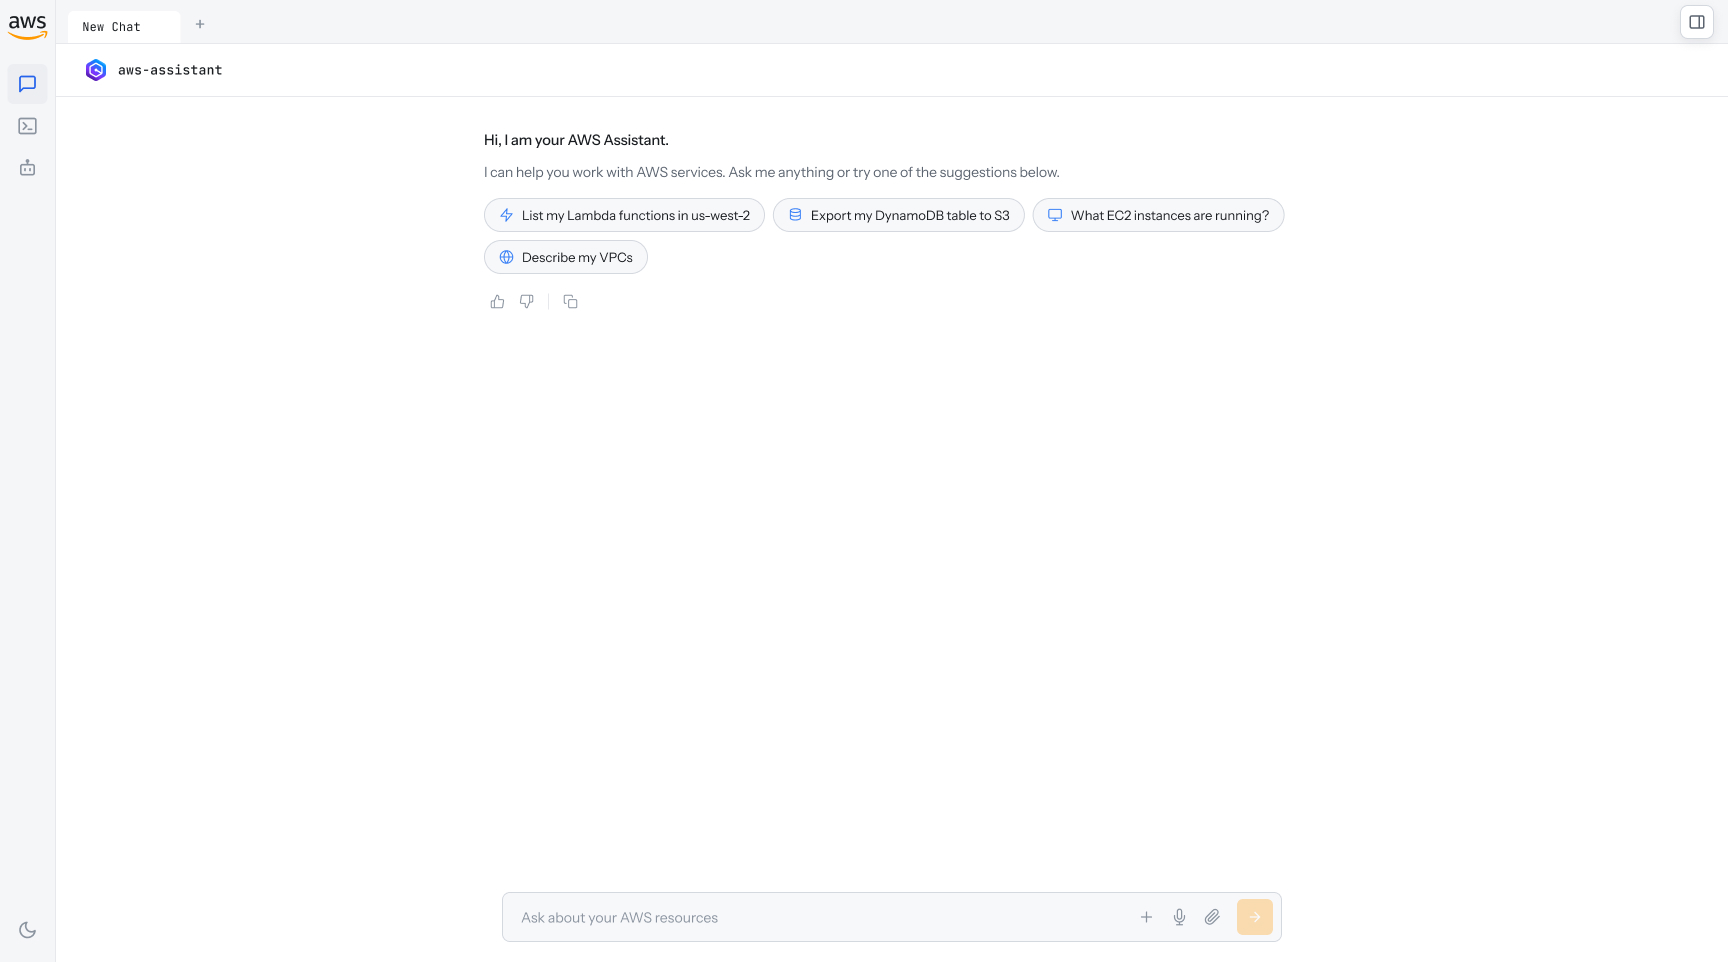Attach a file with the paperclip icon
Screen dimensions: 1728x962
pyautogui.click(x=1212, y=917)
